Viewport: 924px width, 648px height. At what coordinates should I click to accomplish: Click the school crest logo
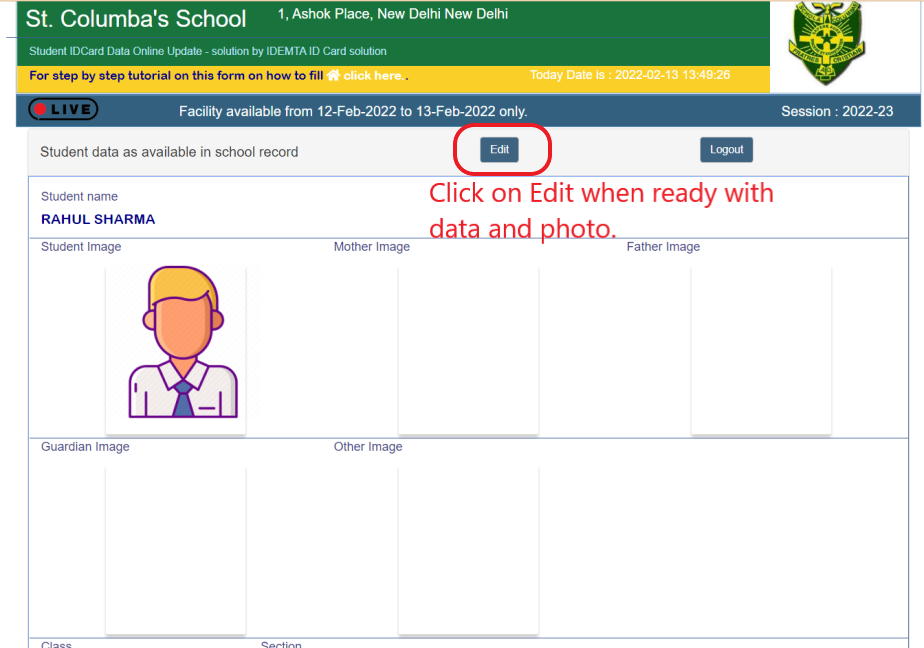point(826,43)
